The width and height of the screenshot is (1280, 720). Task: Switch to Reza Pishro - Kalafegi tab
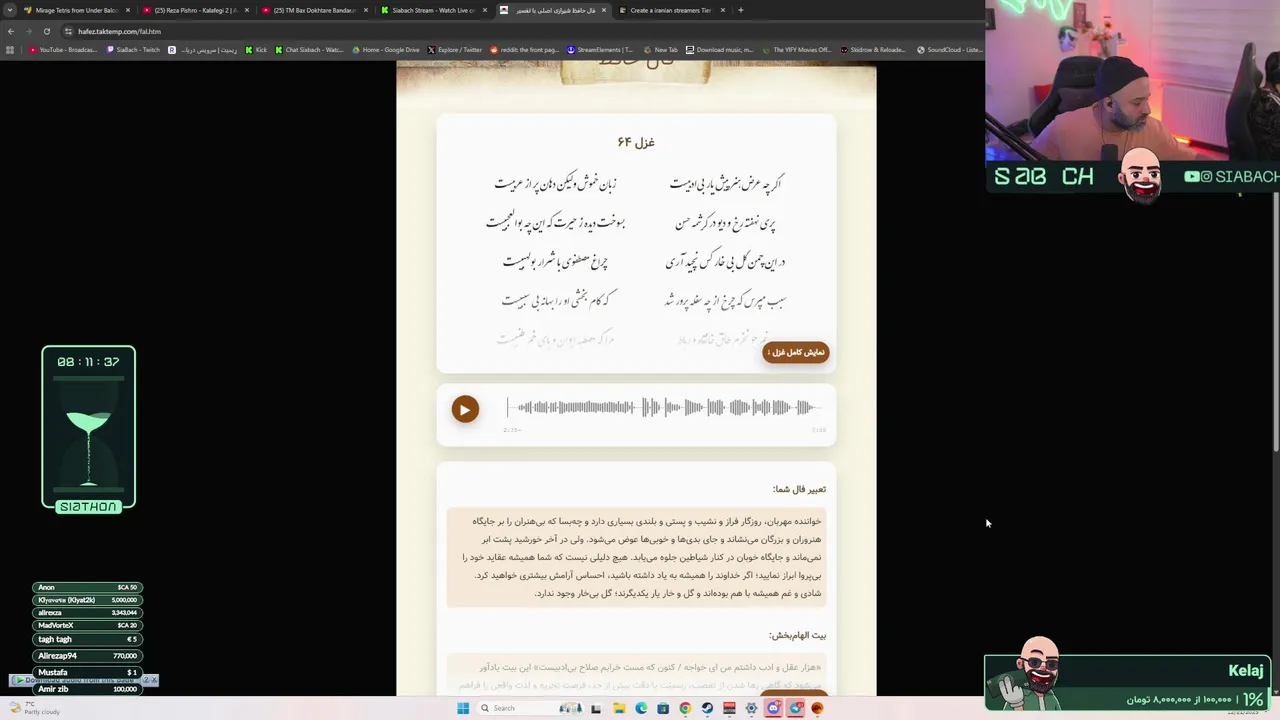[x=195, y=10]
